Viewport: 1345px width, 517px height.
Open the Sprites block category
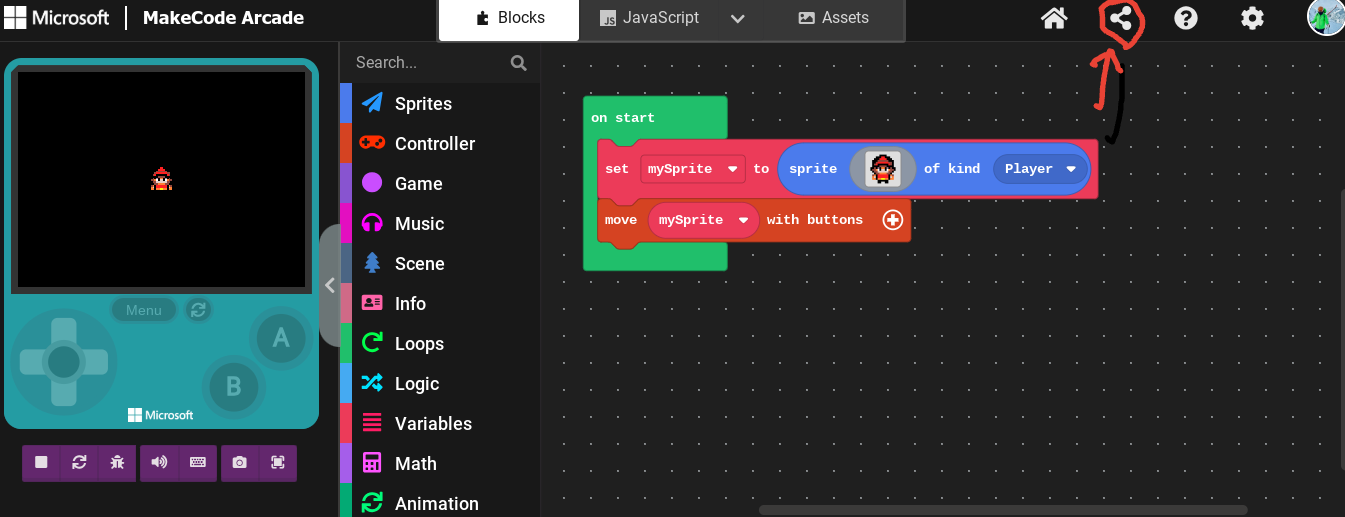click(x=440, y=104)
